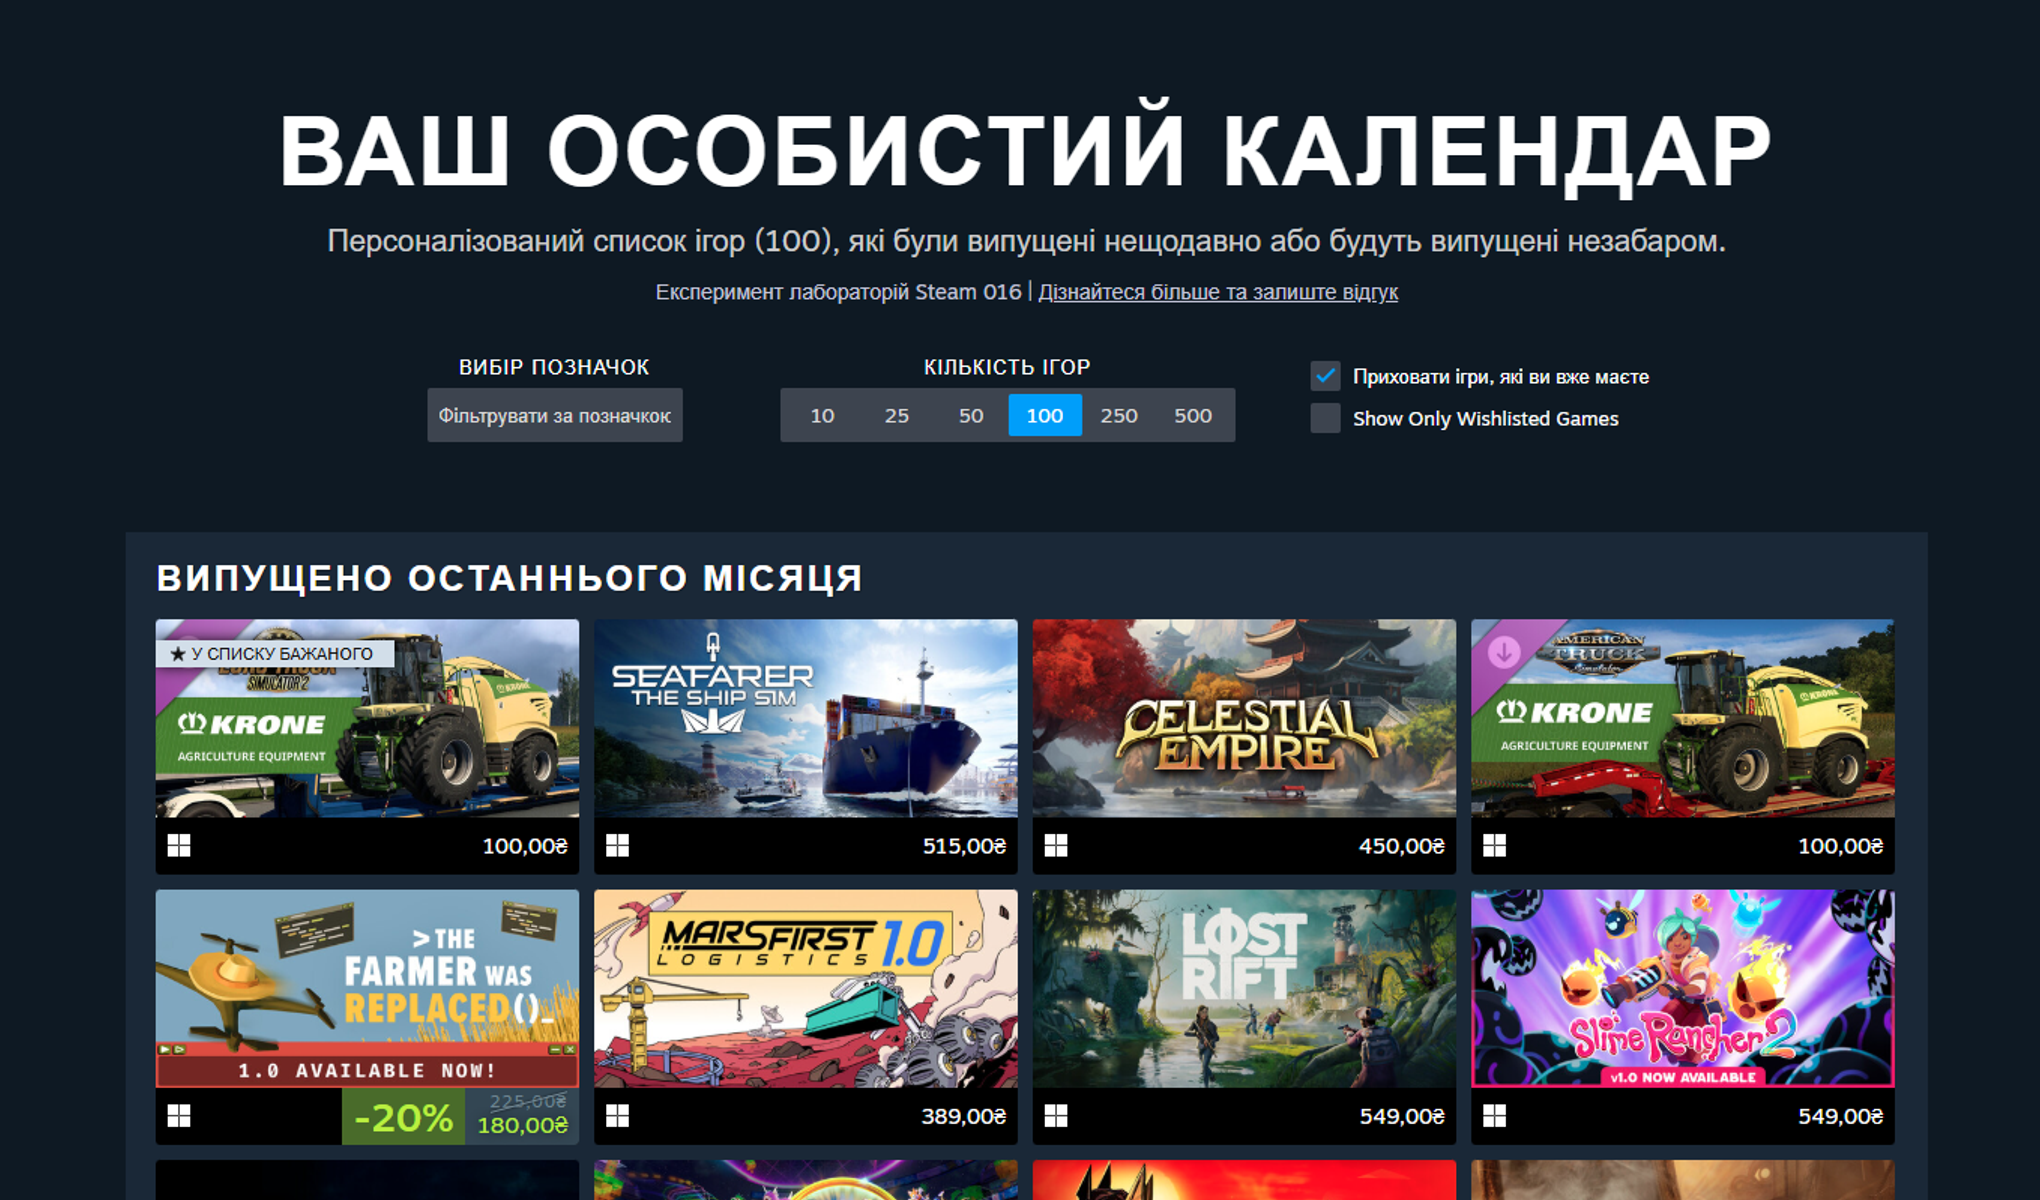Click the 180,00₴ discounted price
The width and height of the screenshot is (2040, 1200).
click(522, 1126)
